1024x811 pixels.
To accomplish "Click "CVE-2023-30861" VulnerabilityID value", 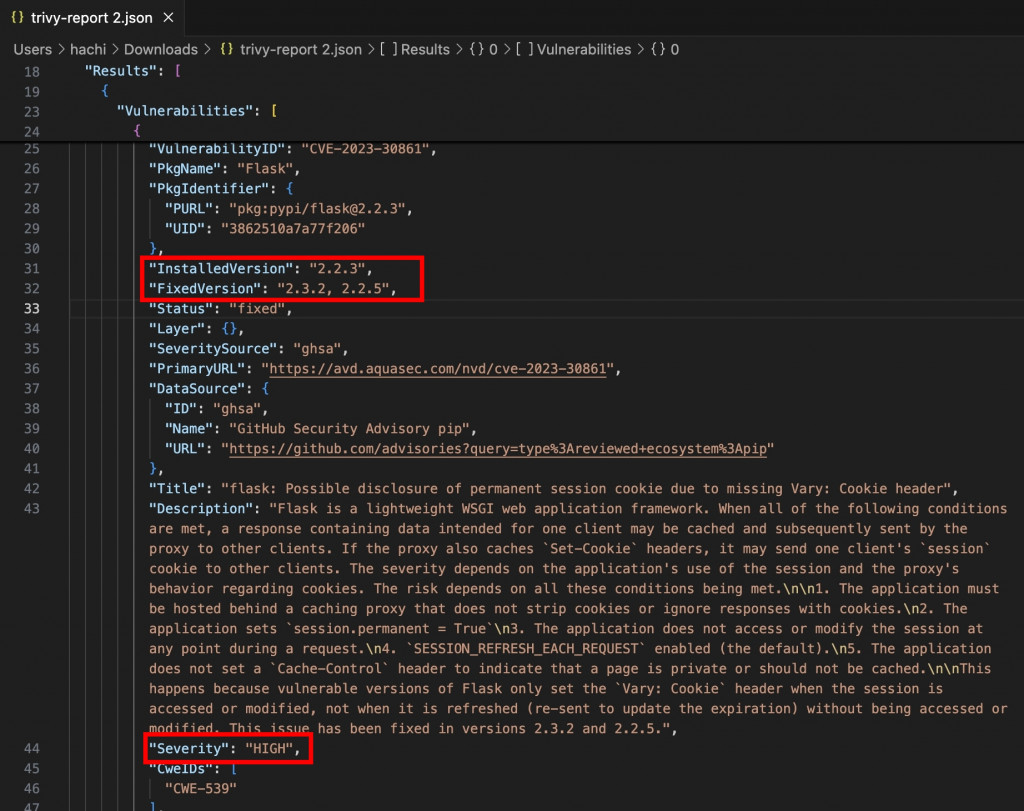I will coord(365,149).
